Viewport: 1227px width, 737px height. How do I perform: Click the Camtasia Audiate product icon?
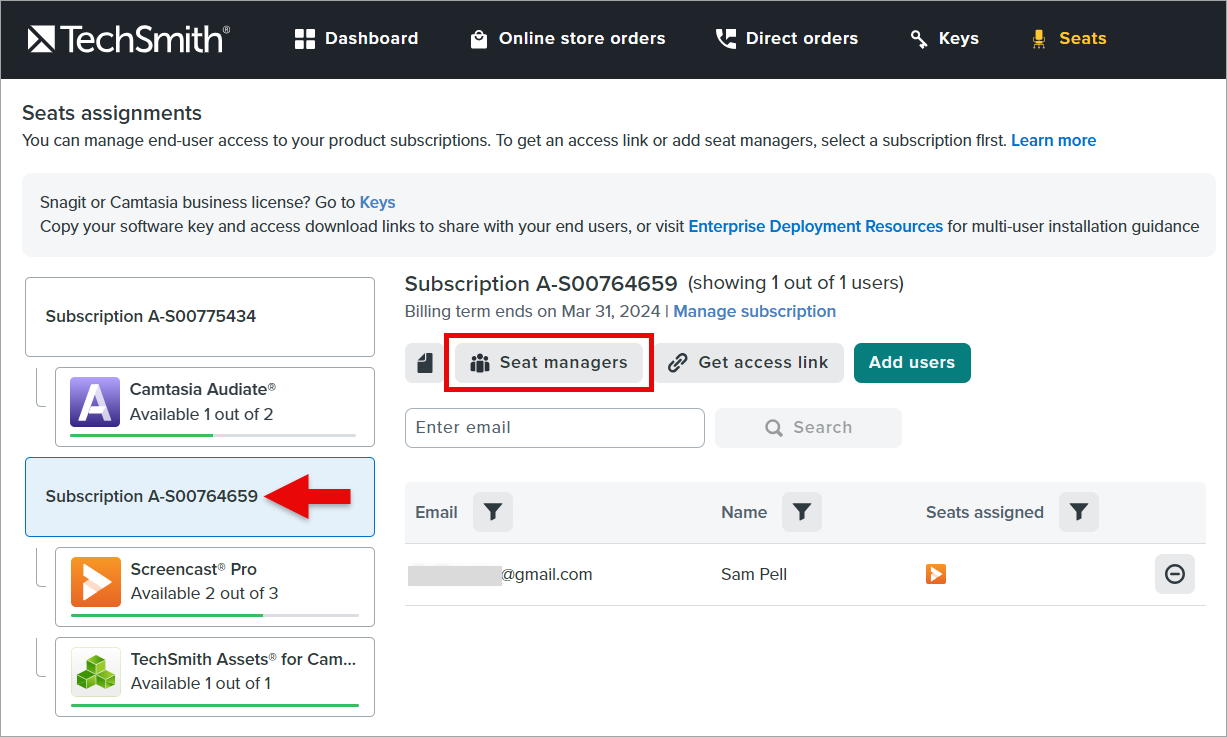[x=95, y=403]
